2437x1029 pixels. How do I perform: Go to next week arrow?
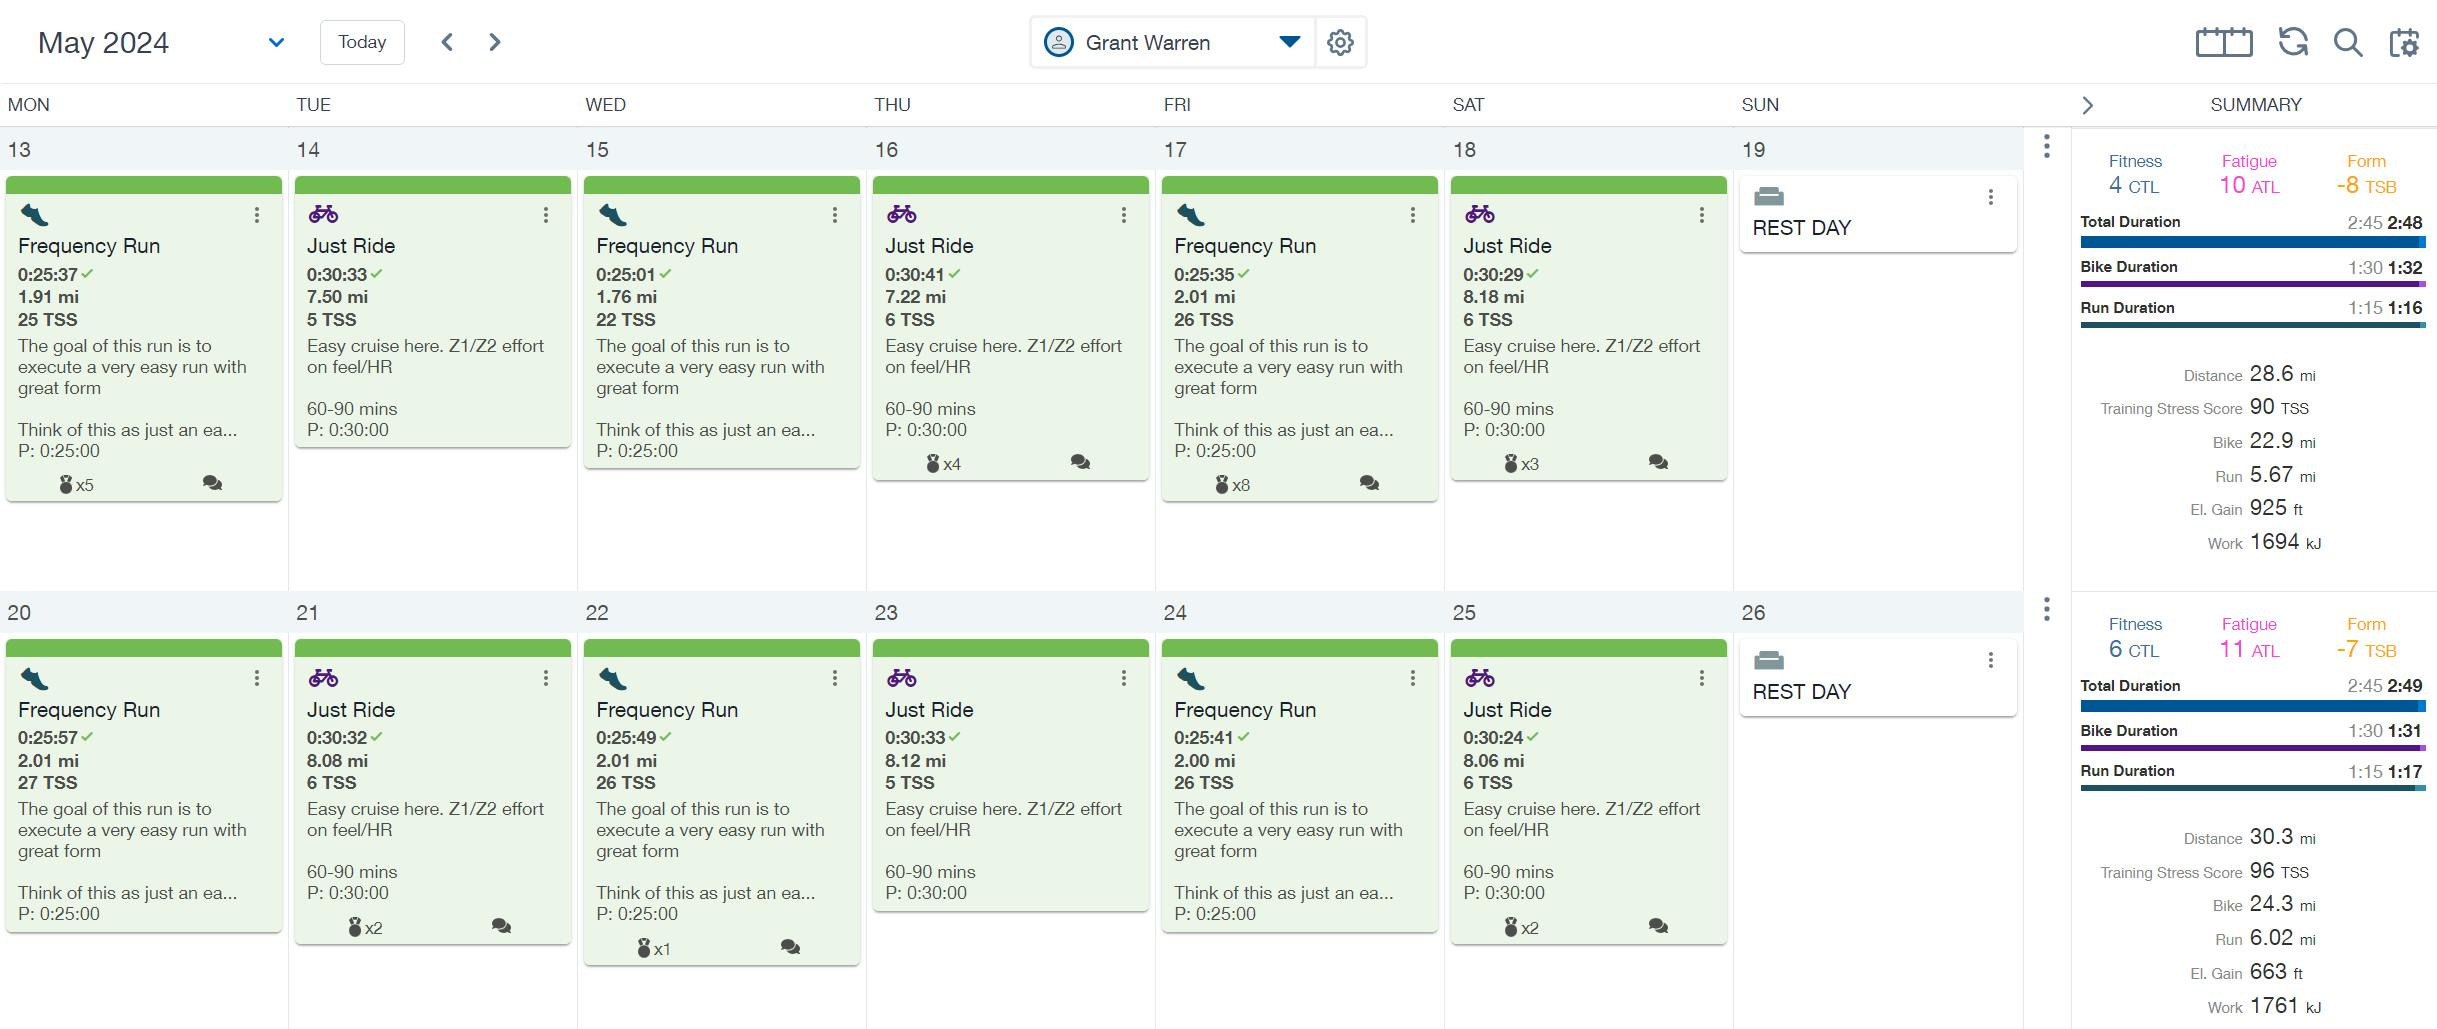coord(494,42)
